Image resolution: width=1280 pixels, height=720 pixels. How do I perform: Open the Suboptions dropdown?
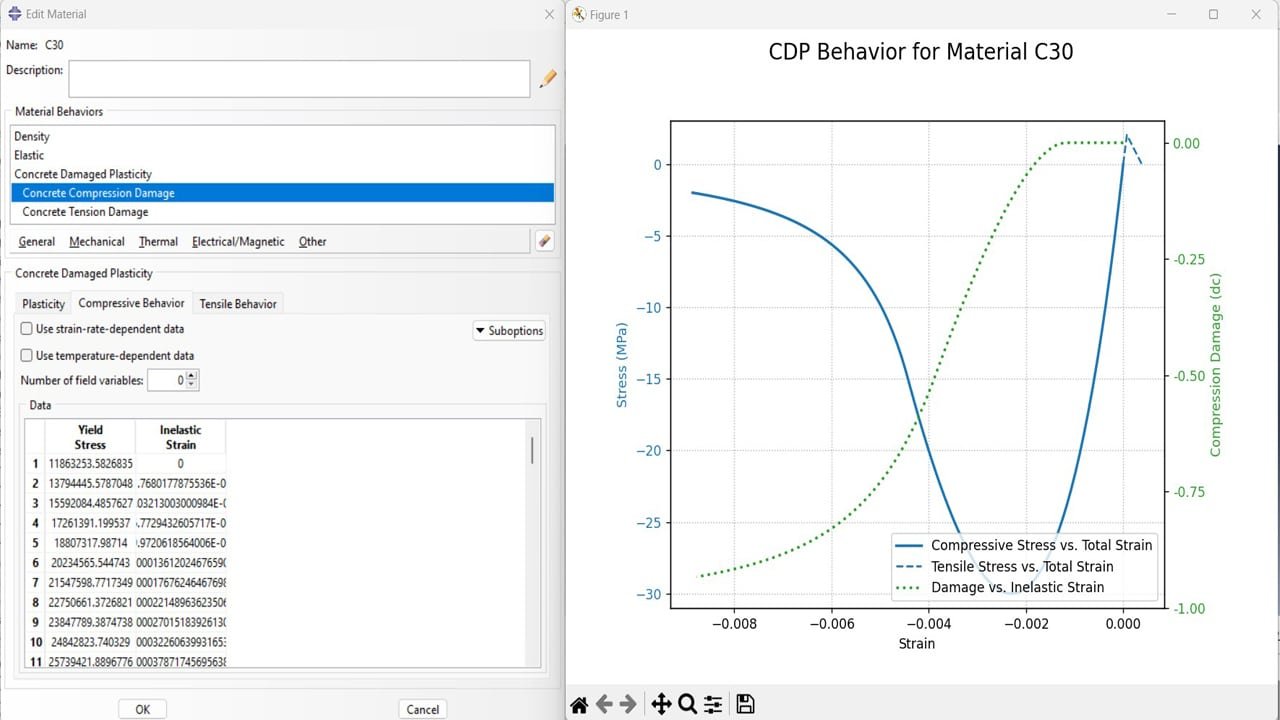509,331
